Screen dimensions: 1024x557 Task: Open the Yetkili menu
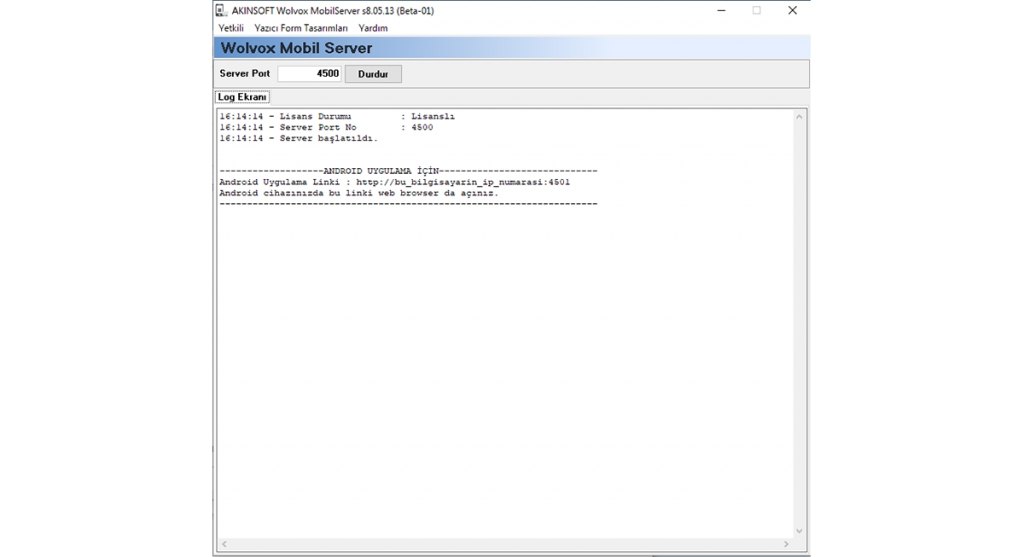[x=231, y=28]
